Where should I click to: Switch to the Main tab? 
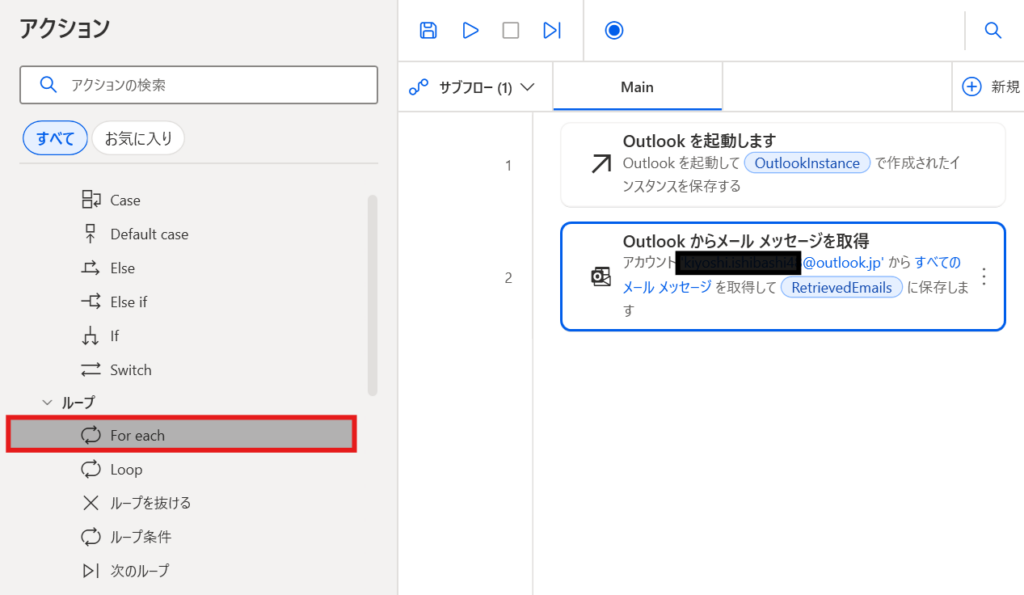(637, 87)
